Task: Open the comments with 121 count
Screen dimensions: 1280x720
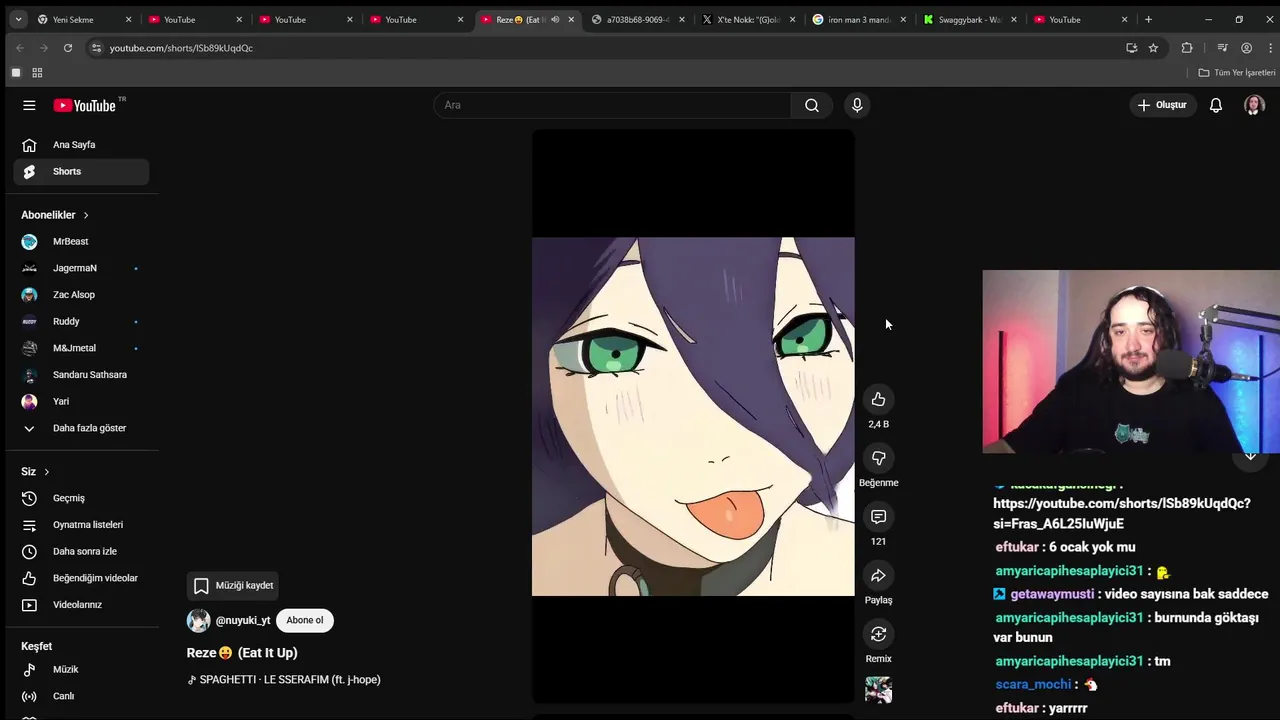Action: [x=878, y=517]
